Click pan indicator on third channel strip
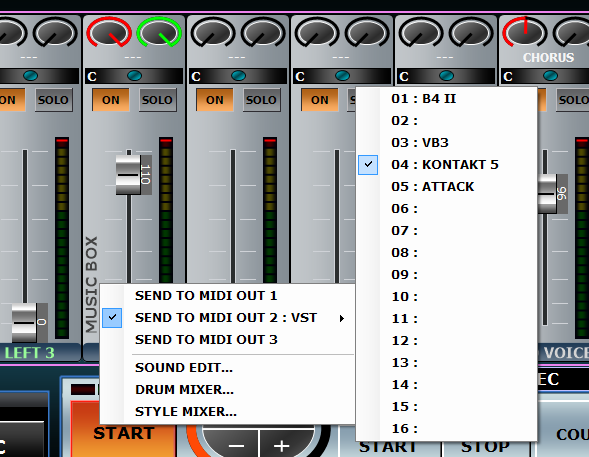The image size is (589, 457). pyautogui.click(x=239, y=76)
